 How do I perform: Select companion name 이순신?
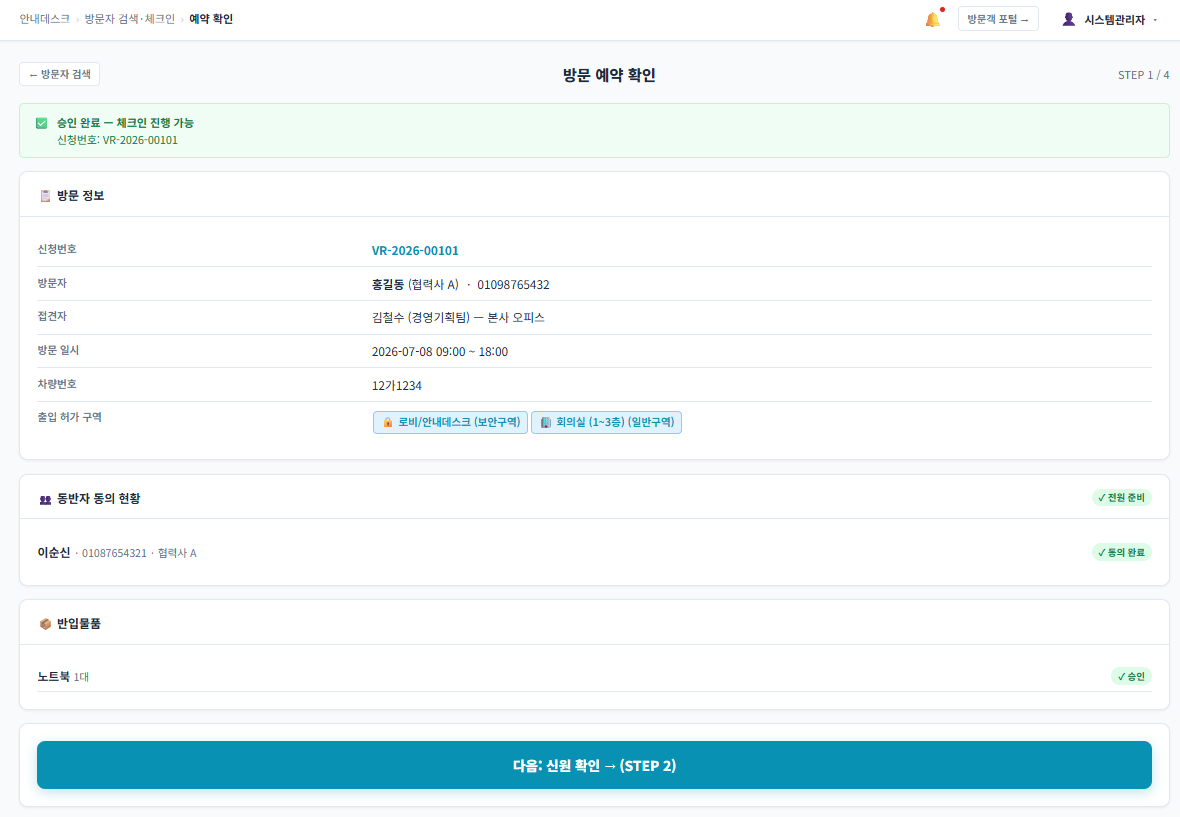pos(53,552)
